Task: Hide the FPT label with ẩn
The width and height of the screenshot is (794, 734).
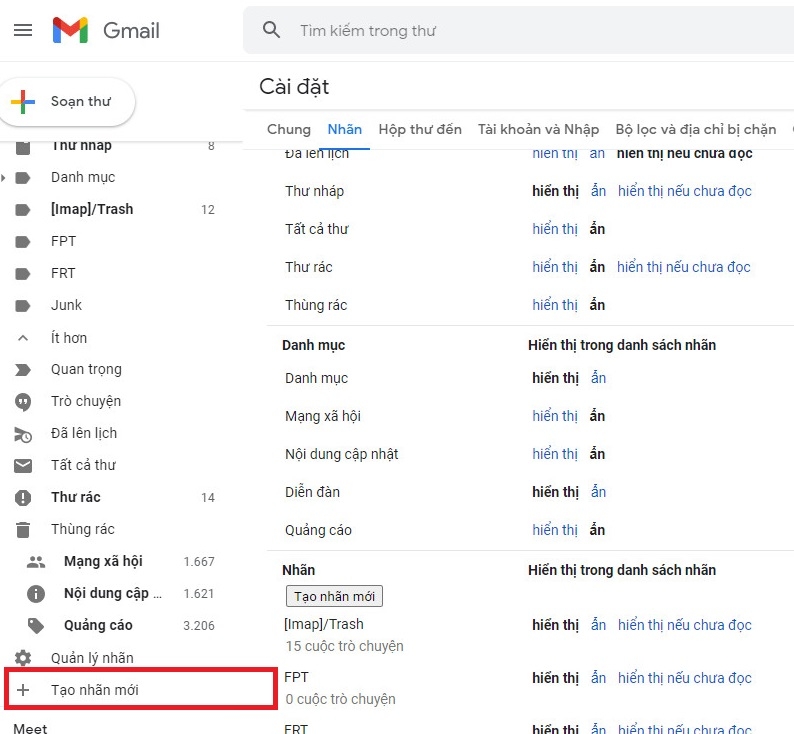Action: (598, 678)
